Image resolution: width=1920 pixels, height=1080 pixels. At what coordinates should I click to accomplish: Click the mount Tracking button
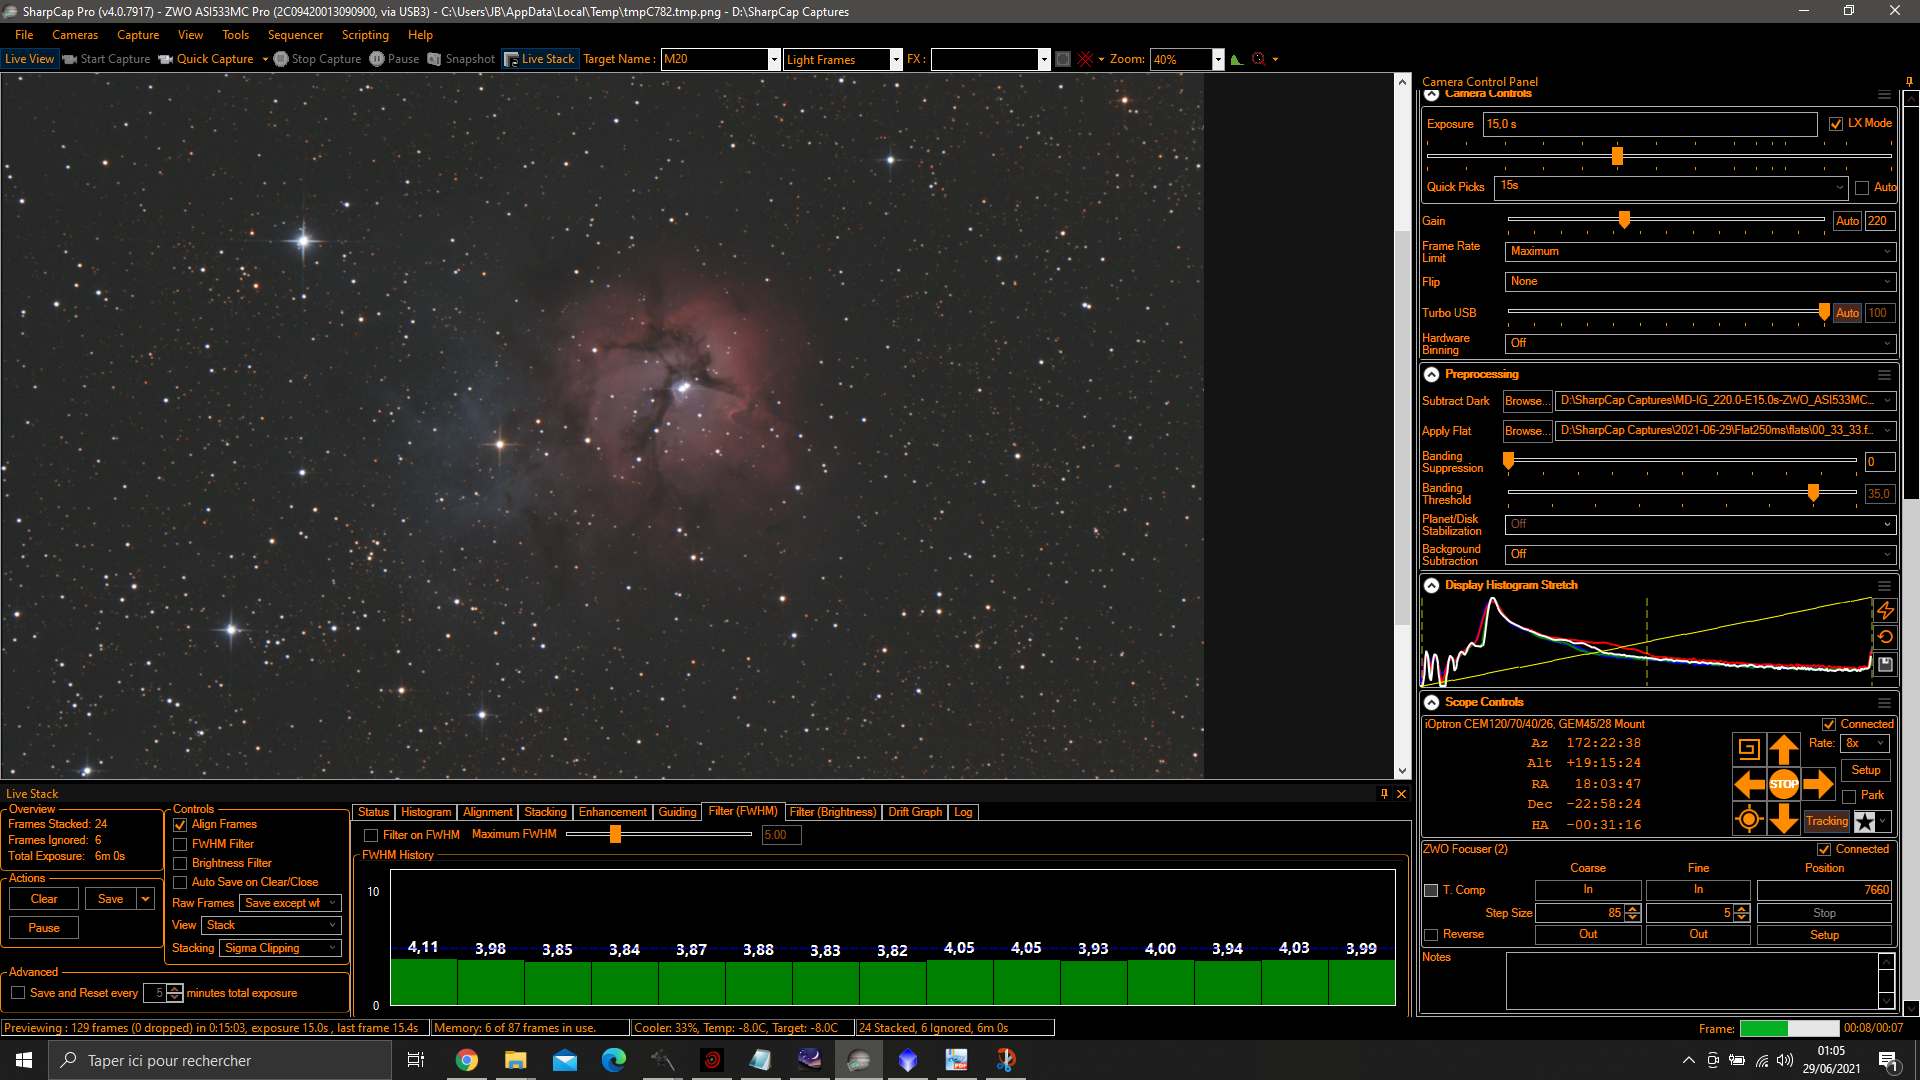click(x=1827, y=822)
